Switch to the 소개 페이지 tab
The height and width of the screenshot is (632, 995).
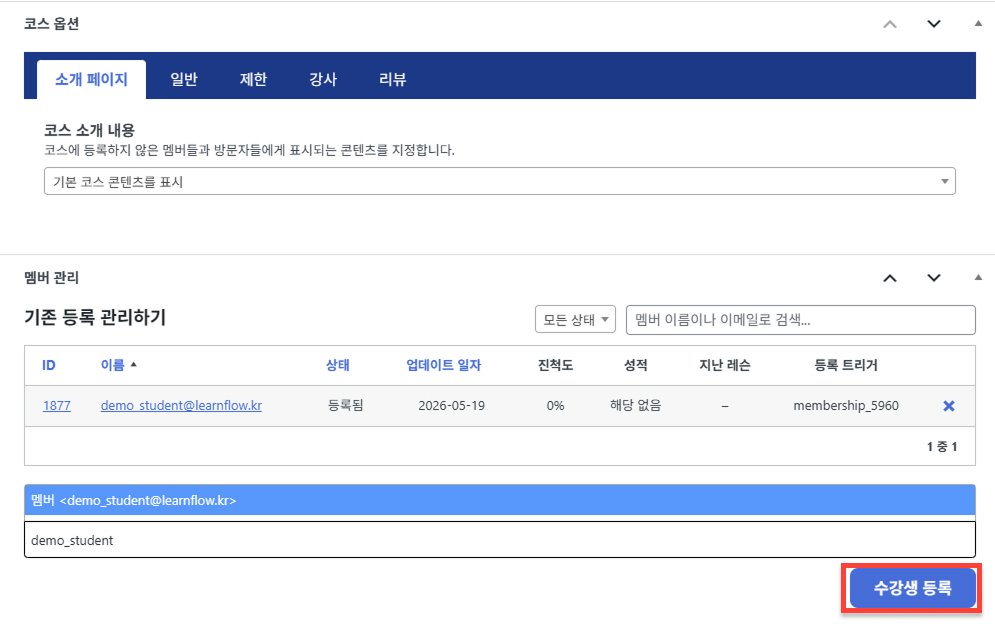tap(91, 79)
